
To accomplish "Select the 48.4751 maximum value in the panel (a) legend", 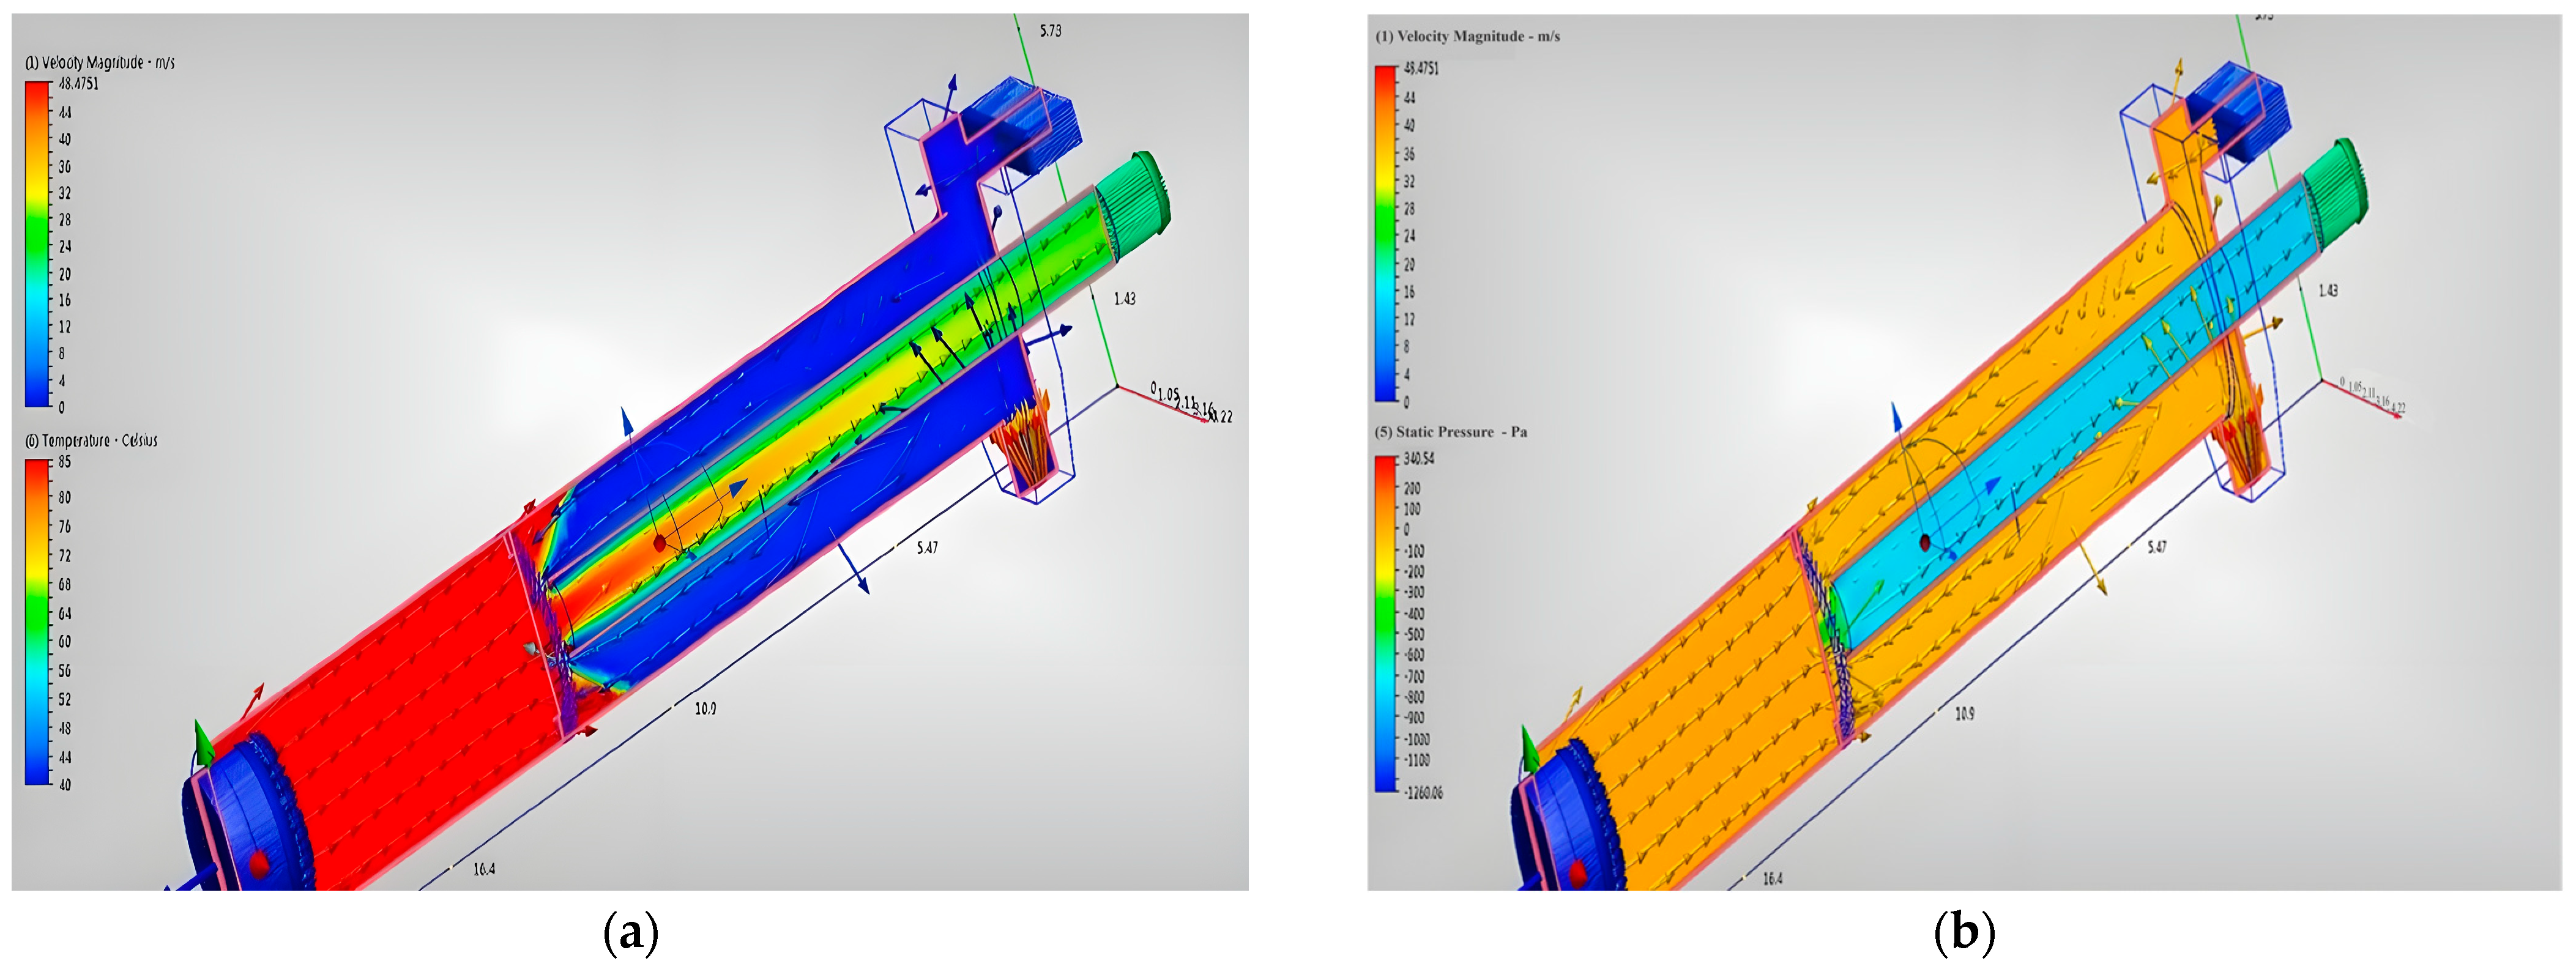I will (x=78, y=84).
